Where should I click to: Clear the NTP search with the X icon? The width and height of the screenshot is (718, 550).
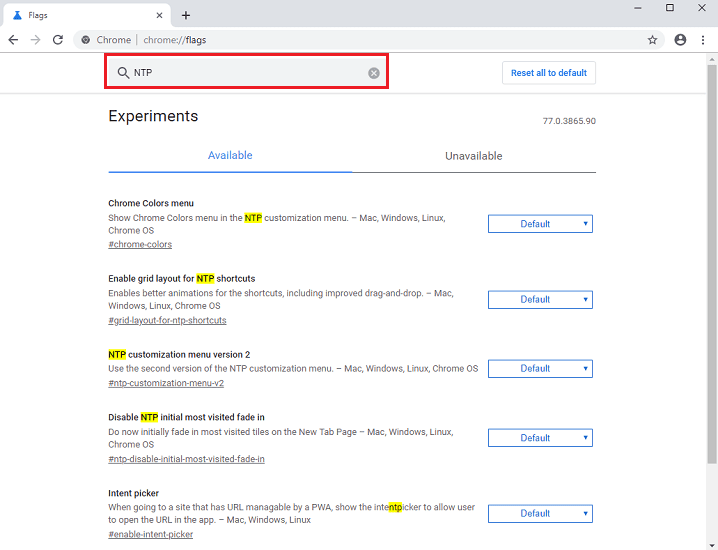(374, 73)
